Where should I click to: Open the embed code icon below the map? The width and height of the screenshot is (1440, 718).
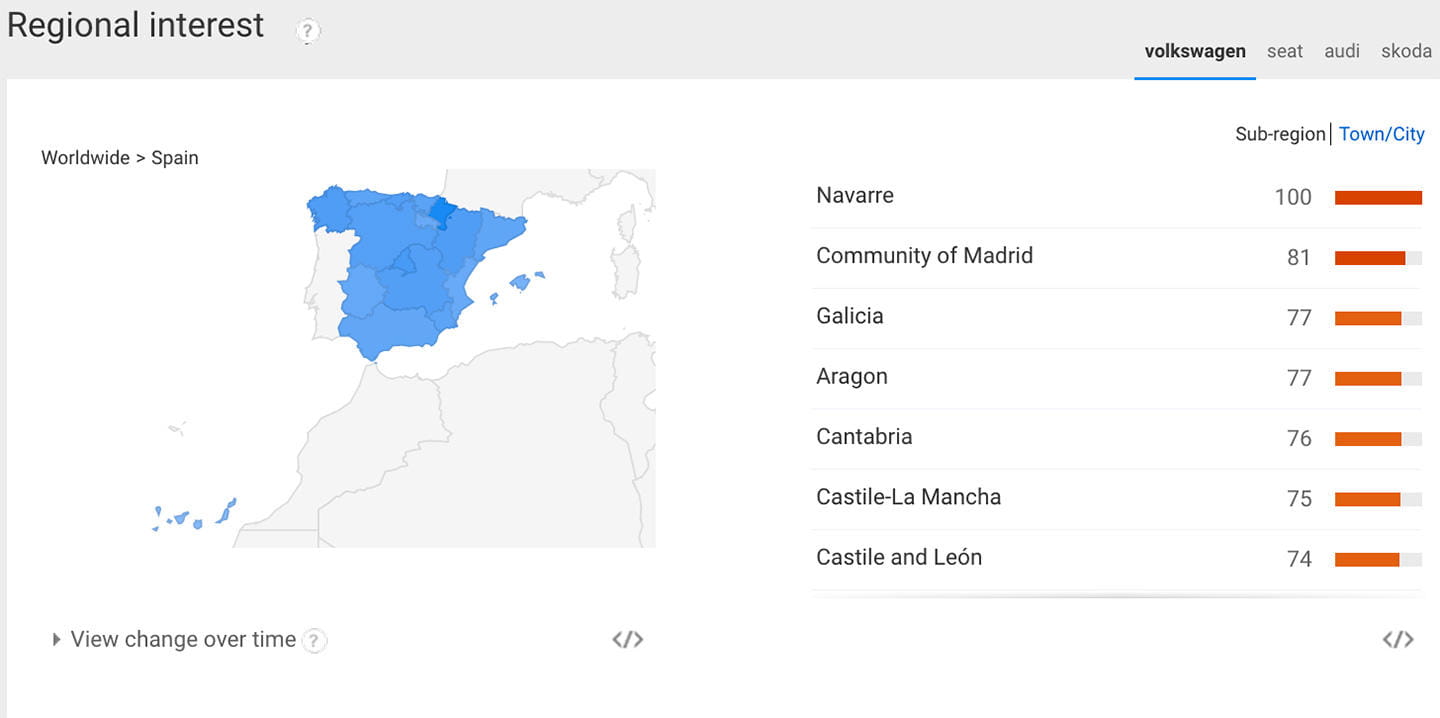[628, 640]
